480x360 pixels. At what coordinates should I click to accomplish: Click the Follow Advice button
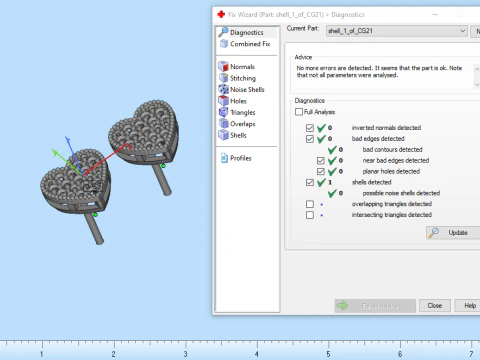point(375,306)
